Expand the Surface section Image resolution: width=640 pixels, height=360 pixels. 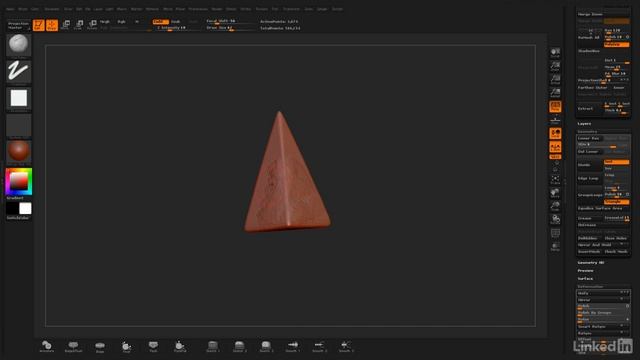585,279
